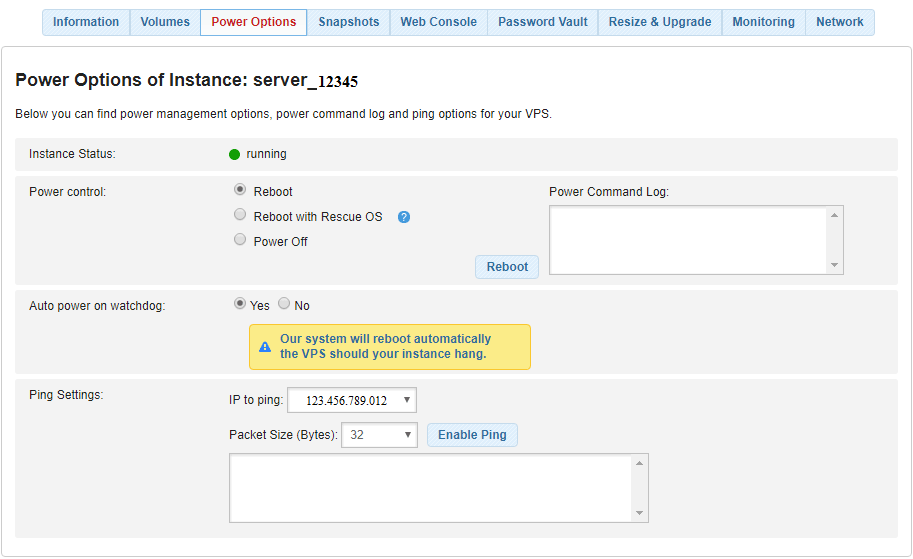Click the watchdog warning triangle icon
The image size is (913, 559).
pos(265,347)
